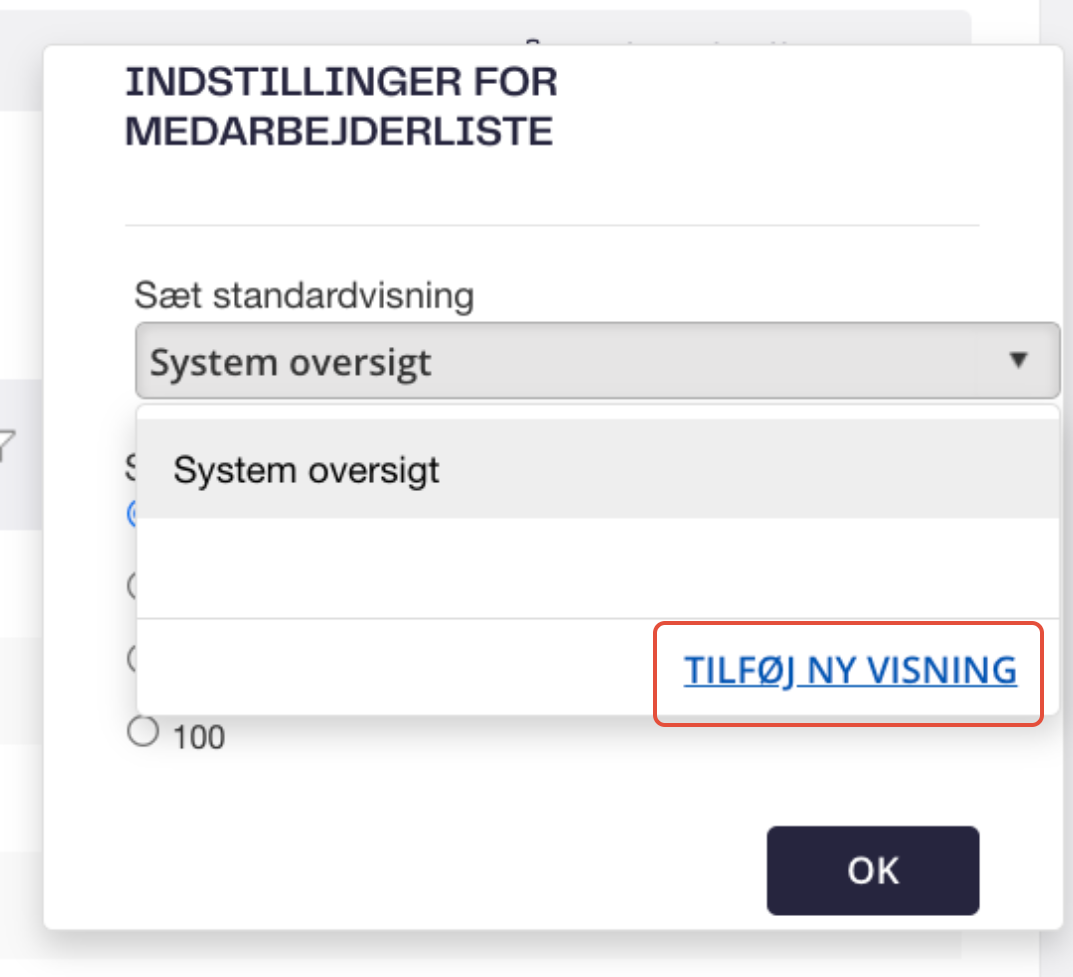The image size is (1073, 977).
Task: Click the TILFØJ NY VISNING link
Action: pos(849,670)
